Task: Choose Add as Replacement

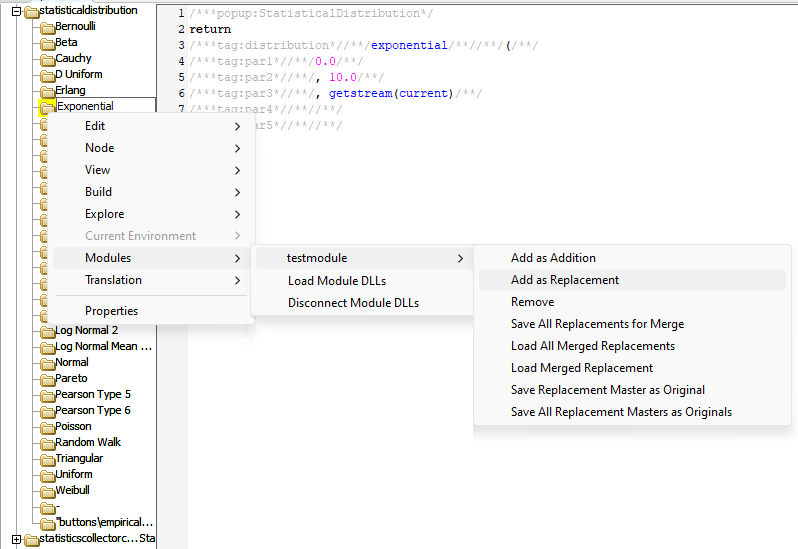Action: 565,280
